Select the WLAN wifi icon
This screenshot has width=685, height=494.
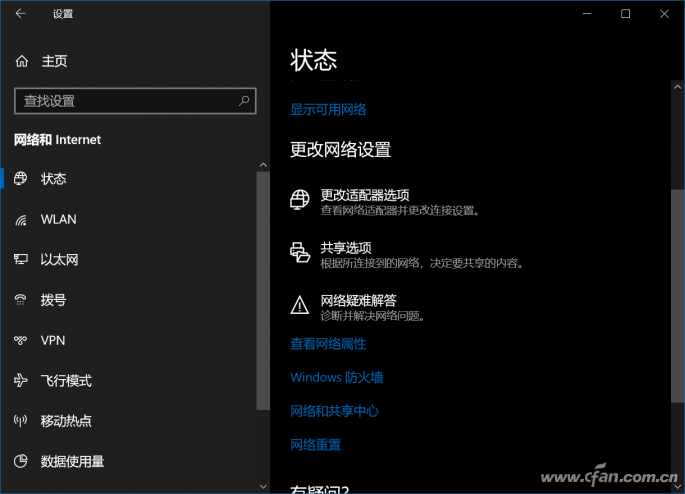pos(21,219)
